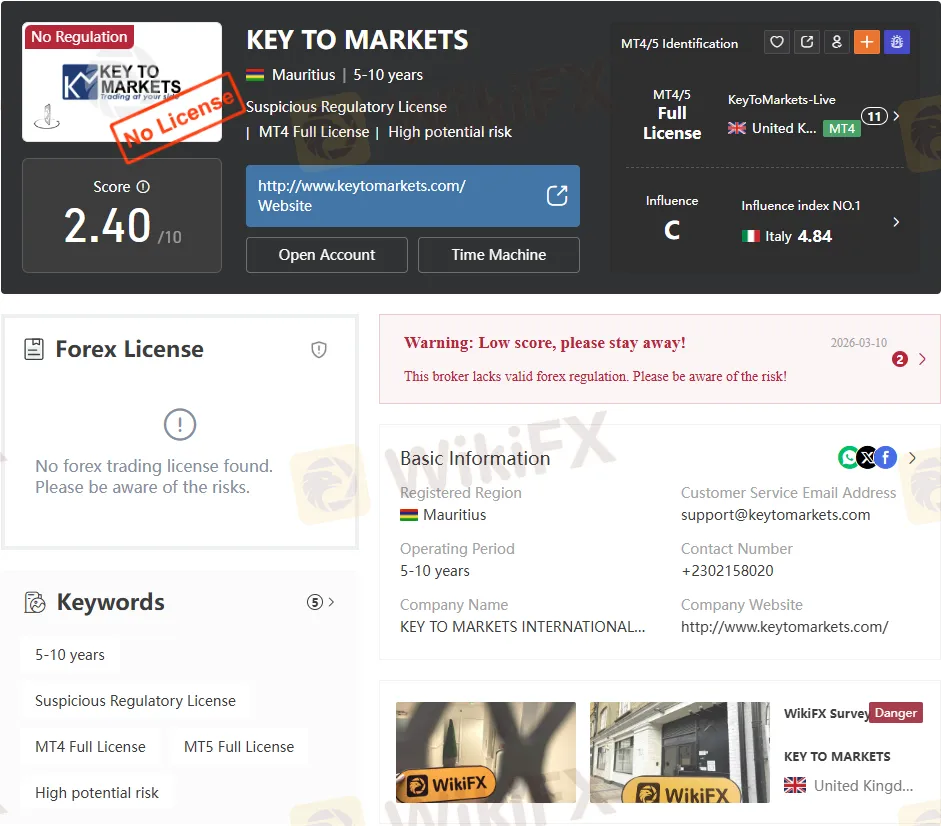Open the first WikiFX survey photo
941x826 pixels.
(486, 752)
